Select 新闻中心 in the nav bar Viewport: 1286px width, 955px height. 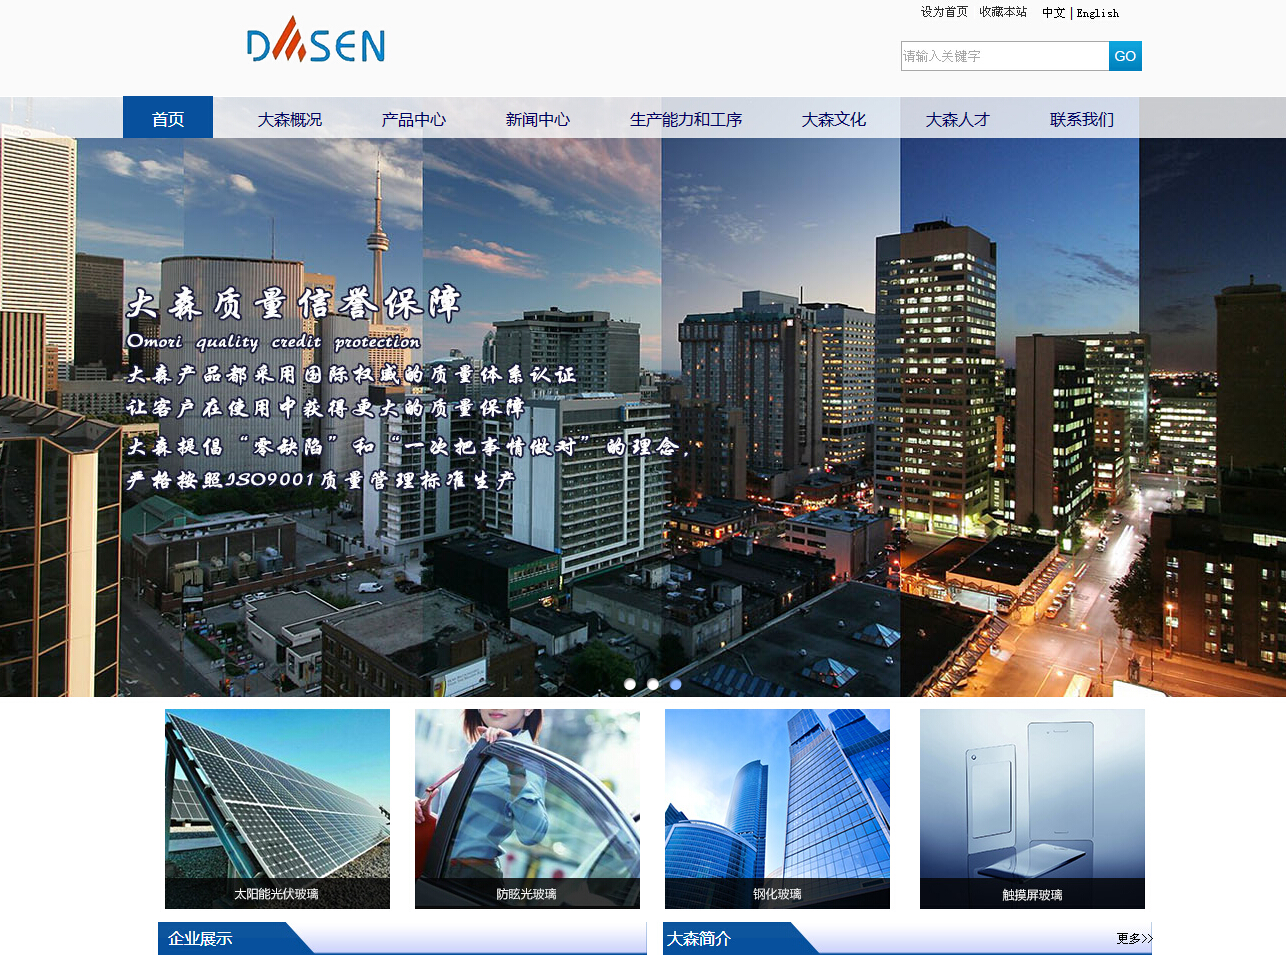pos(538,119)
